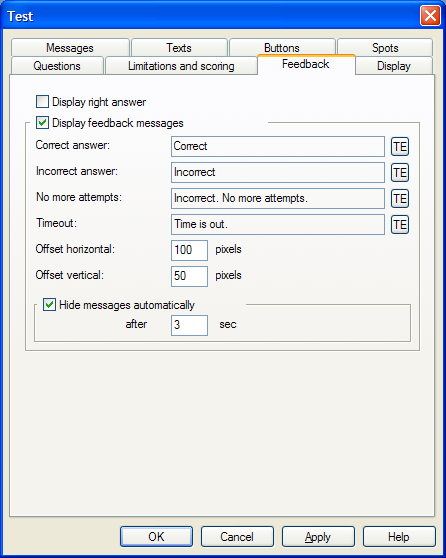Select the Spots tab
This screenshot has width=446, height=558.
pyautogui.click(x=385, y=48)
